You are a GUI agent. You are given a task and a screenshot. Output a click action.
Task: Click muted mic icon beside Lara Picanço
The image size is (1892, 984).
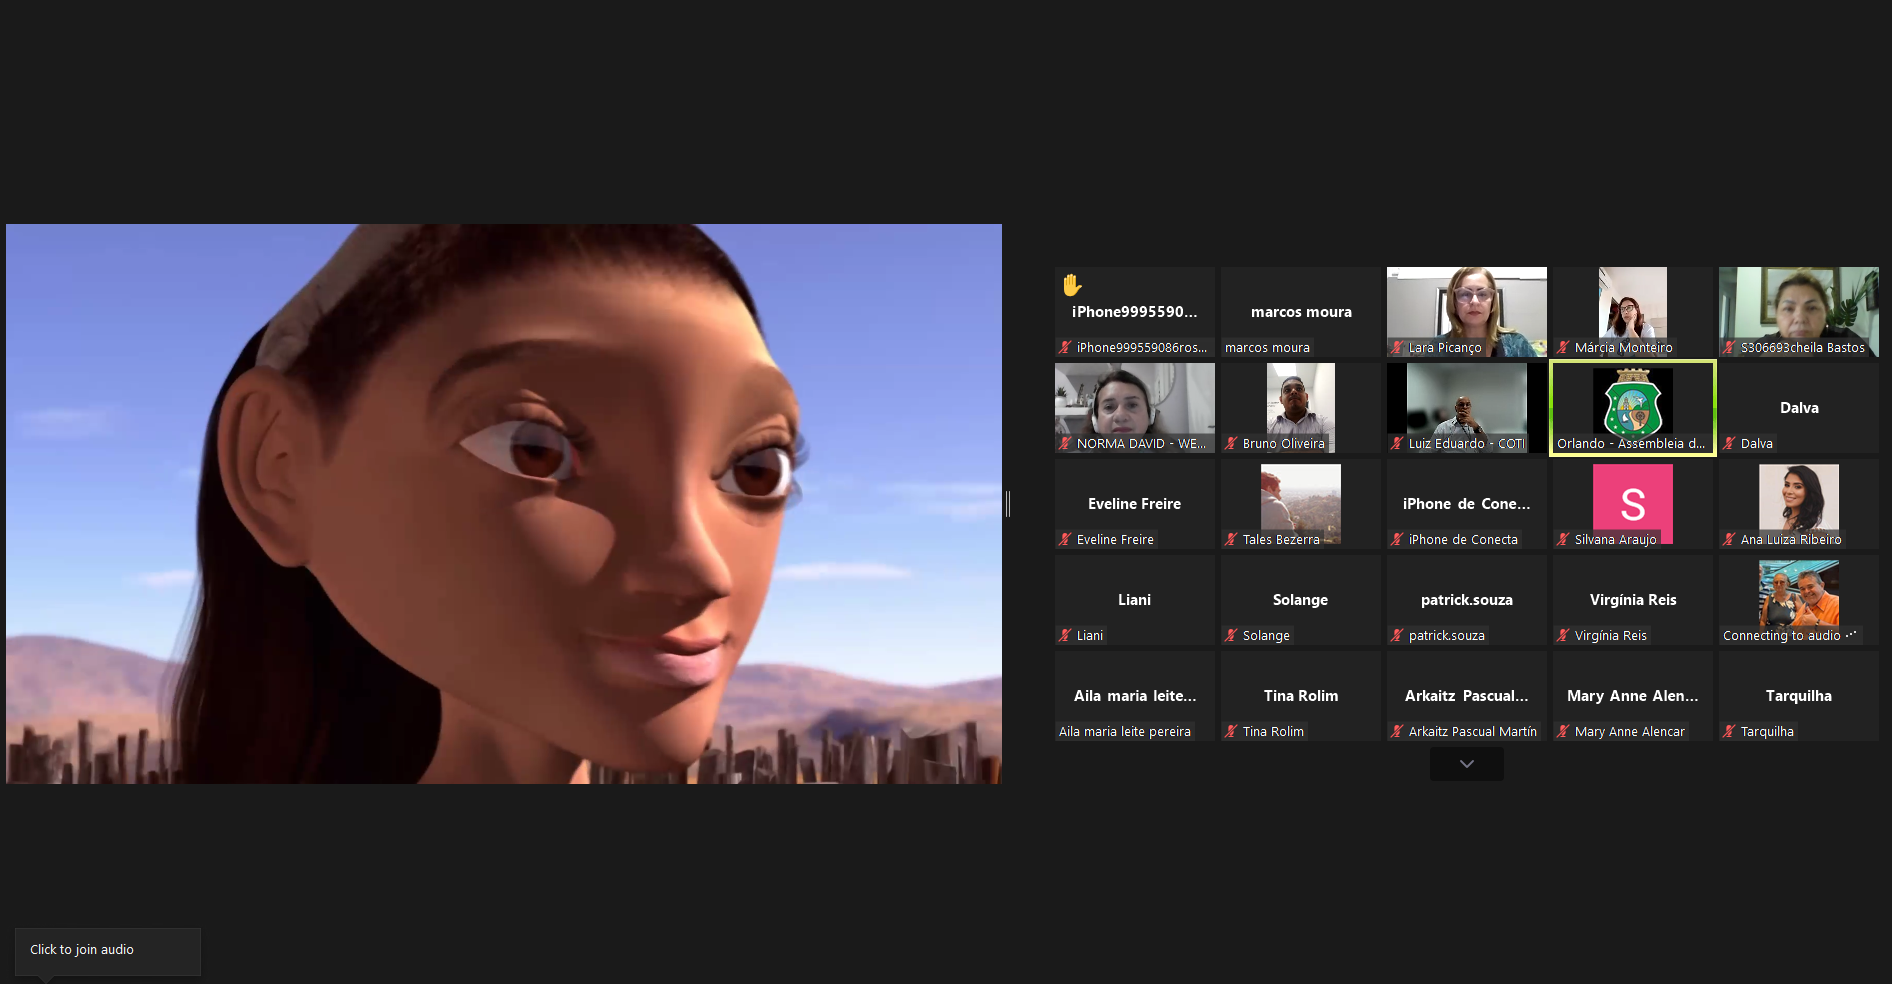pos(1397,348)
